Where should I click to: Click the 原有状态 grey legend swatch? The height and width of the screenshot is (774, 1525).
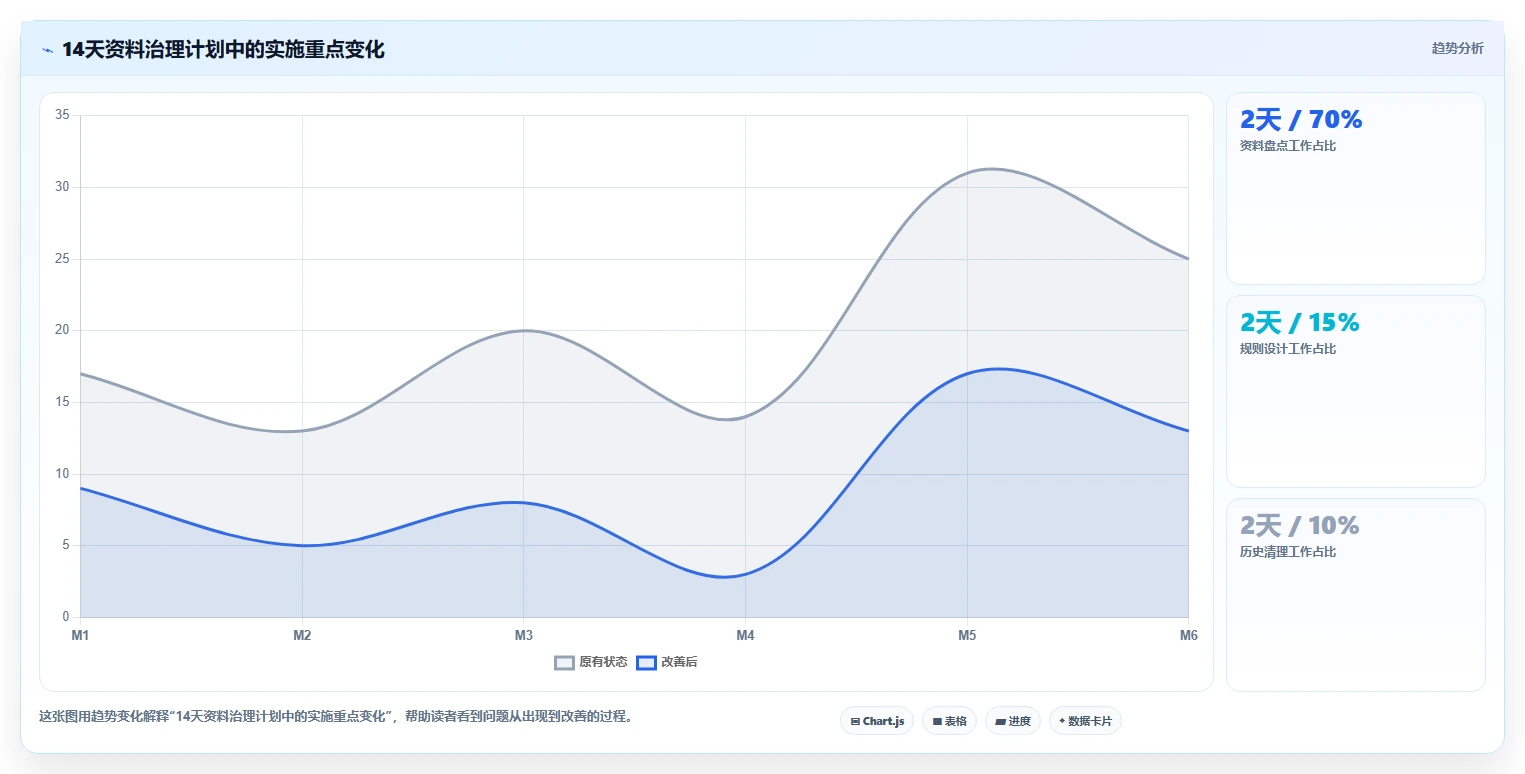pyautogui.click(x=565, y=662)
